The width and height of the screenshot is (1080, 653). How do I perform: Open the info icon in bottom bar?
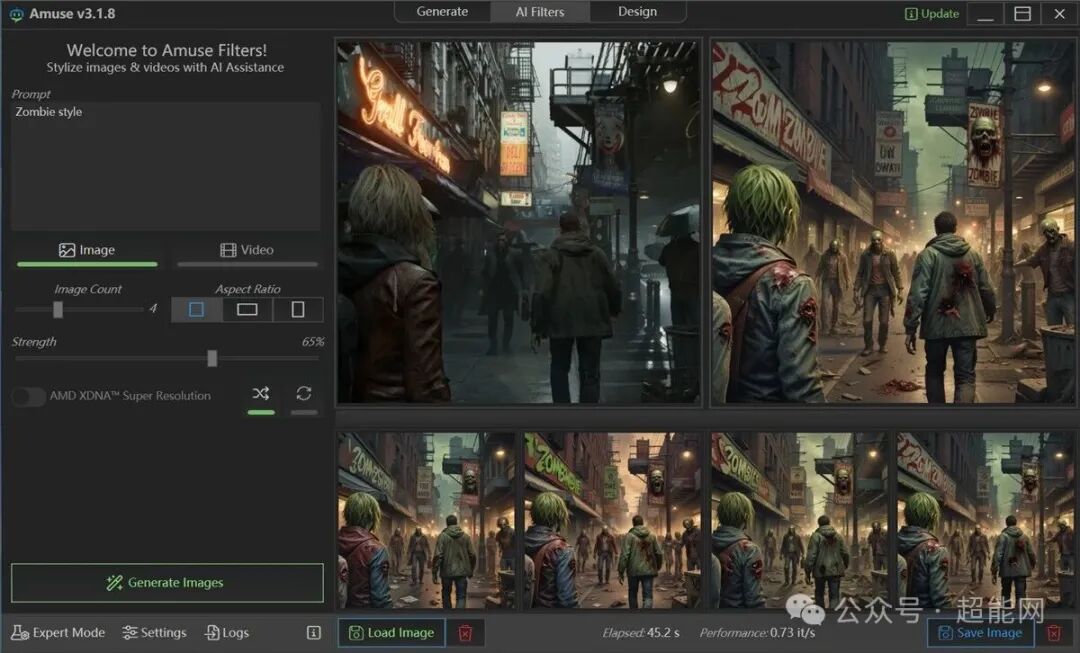313,633
